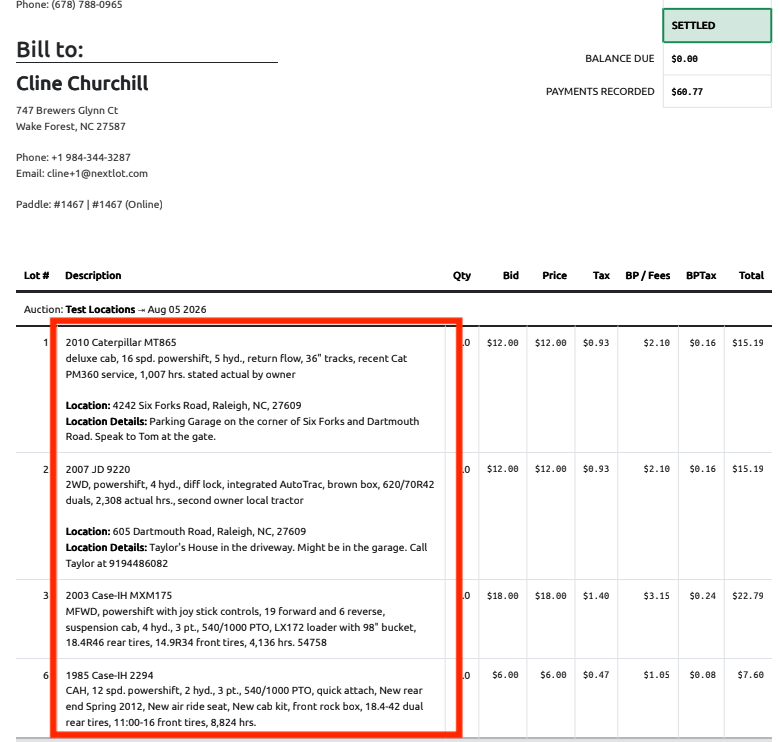Select the Payments Recorded $60.77 value
This screenshot has width=780, height=742.
tap(687, 92)
